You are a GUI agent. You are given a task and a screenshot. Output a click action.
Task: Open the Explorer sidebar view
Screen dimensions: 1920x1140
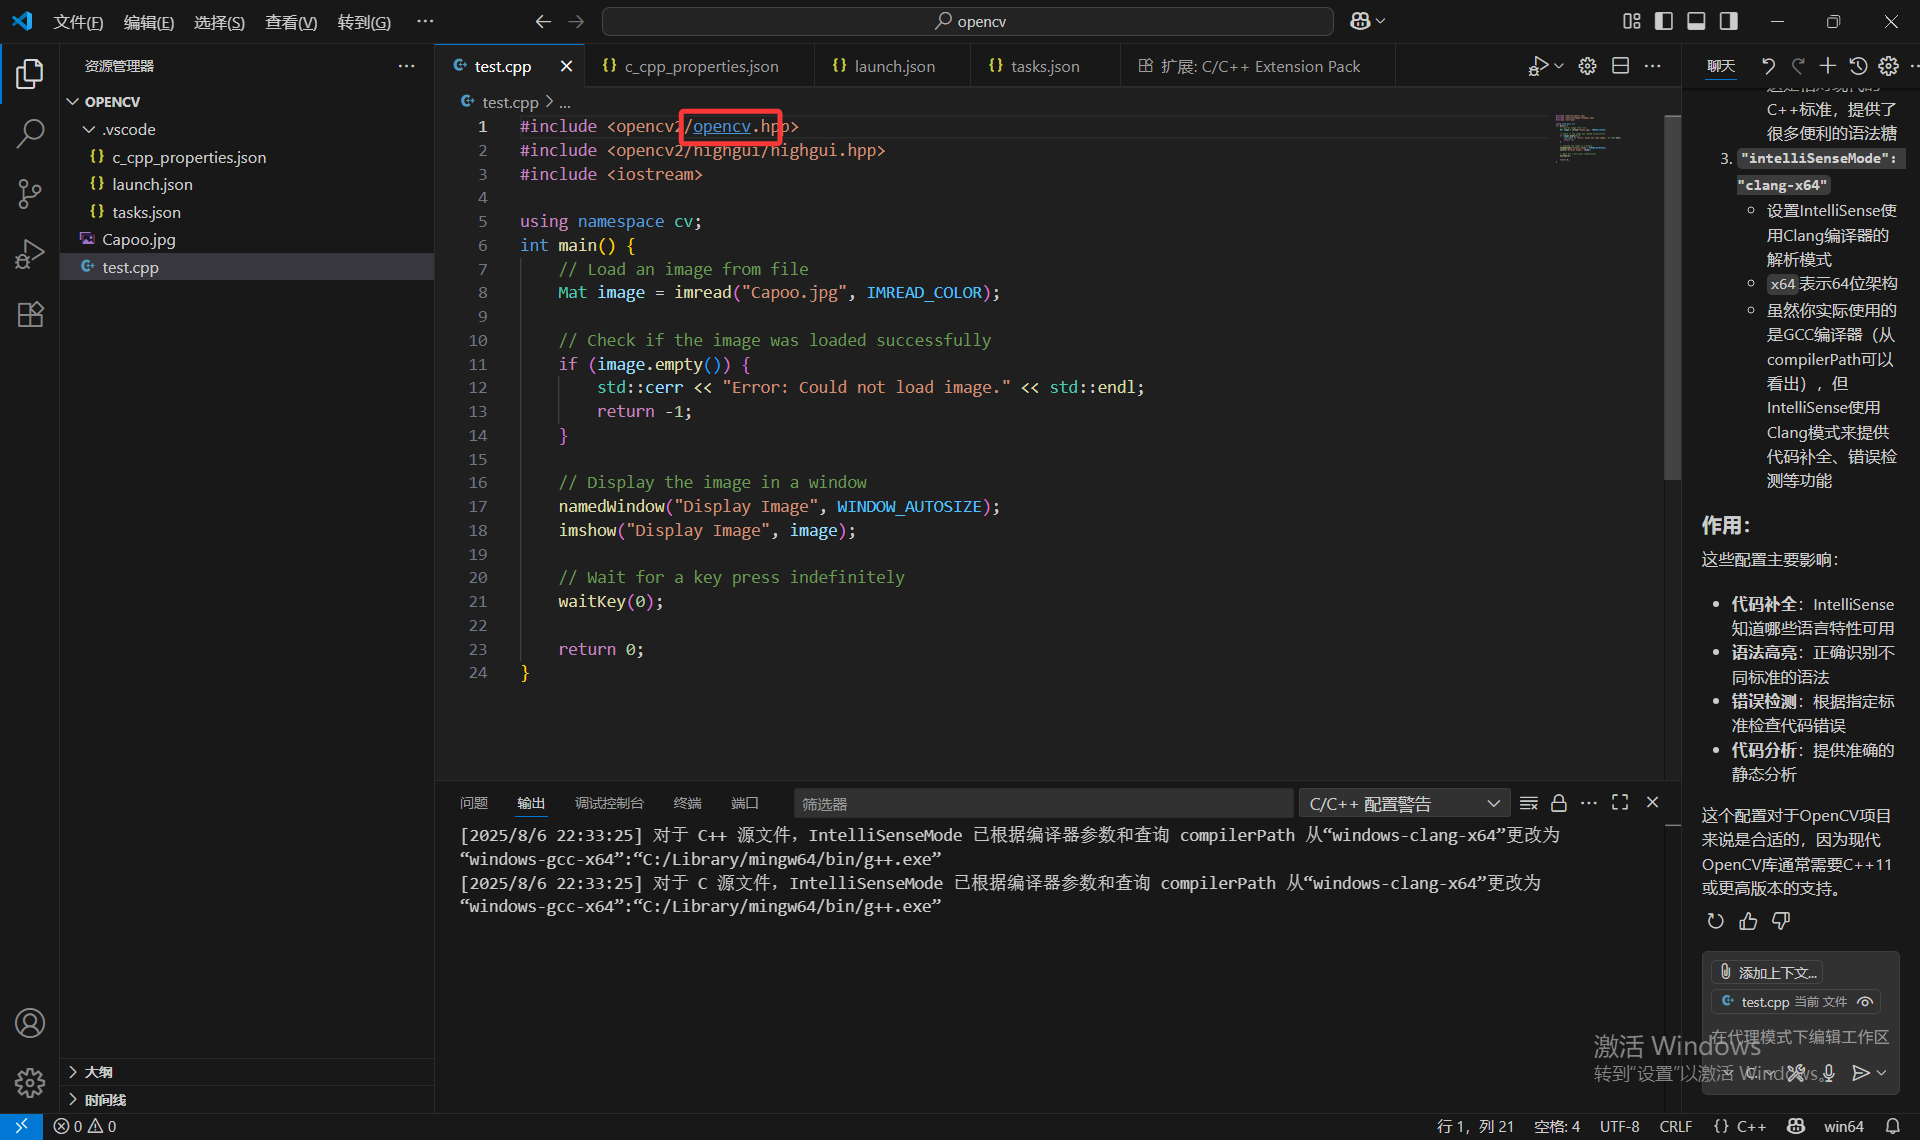click(30, 73)
